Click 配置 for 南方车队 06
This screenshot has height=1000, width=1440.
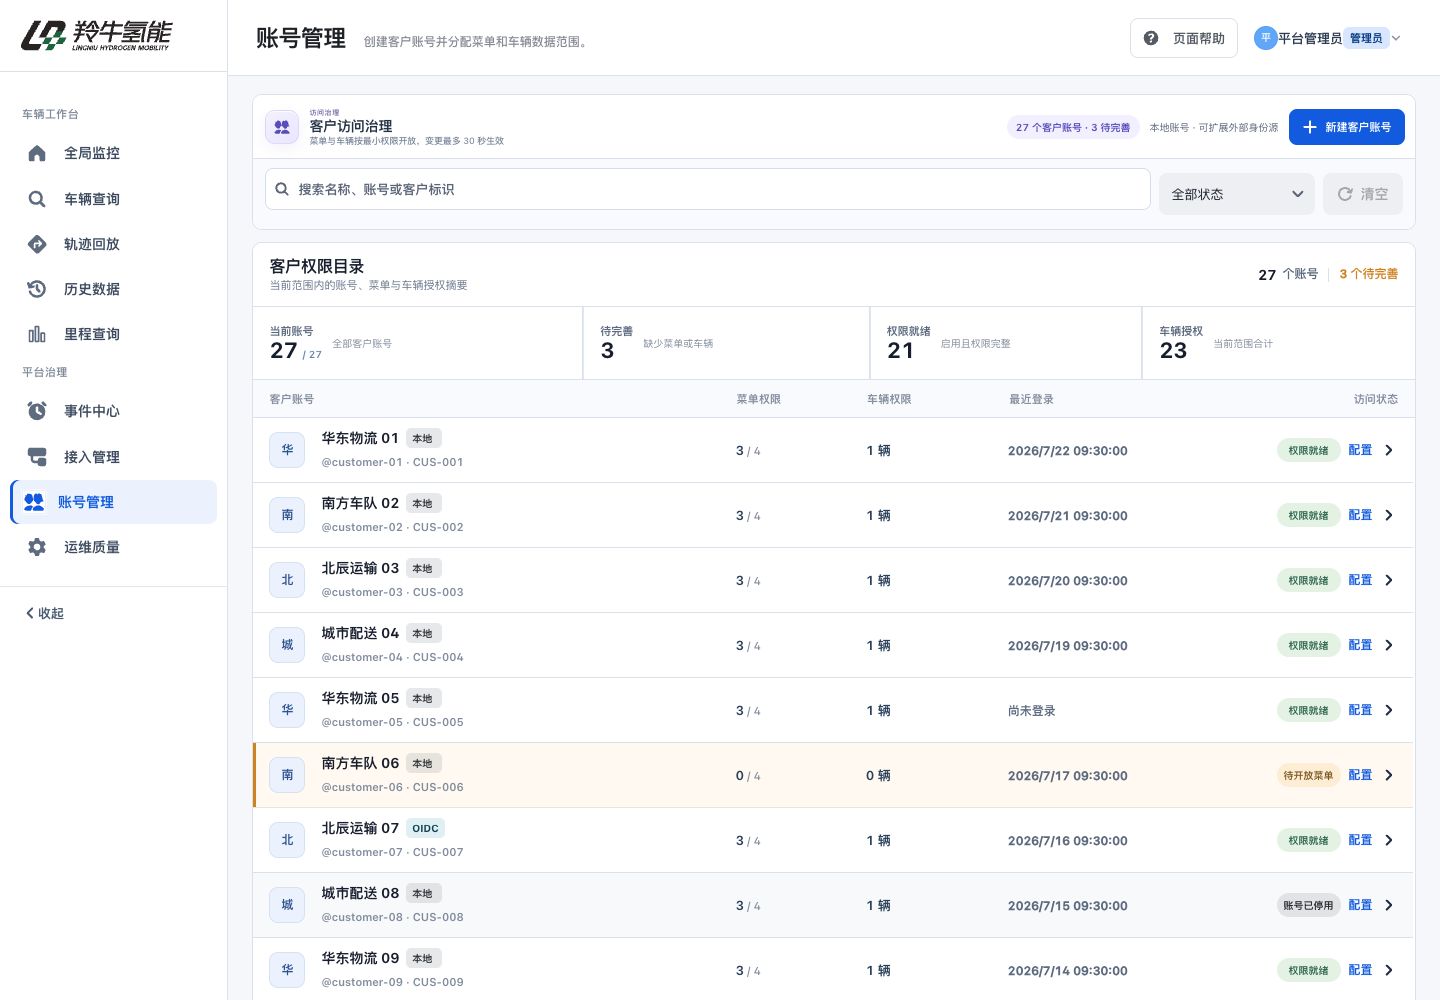coord(1360,775)
